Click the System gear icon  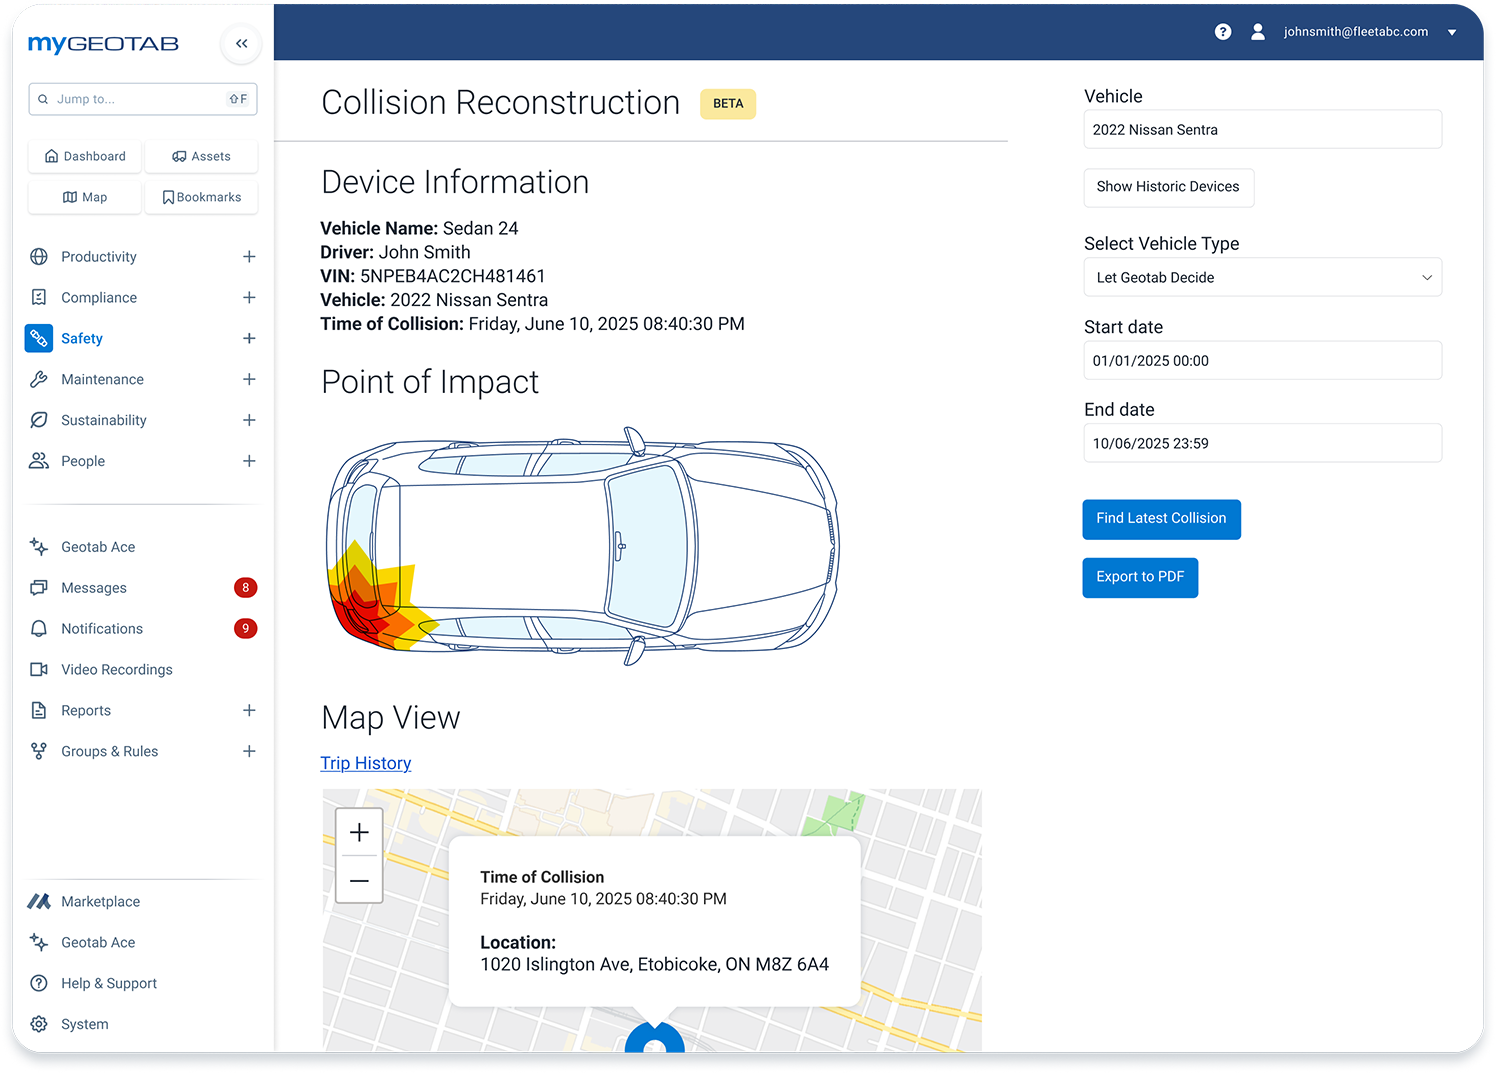point(39,1024)
